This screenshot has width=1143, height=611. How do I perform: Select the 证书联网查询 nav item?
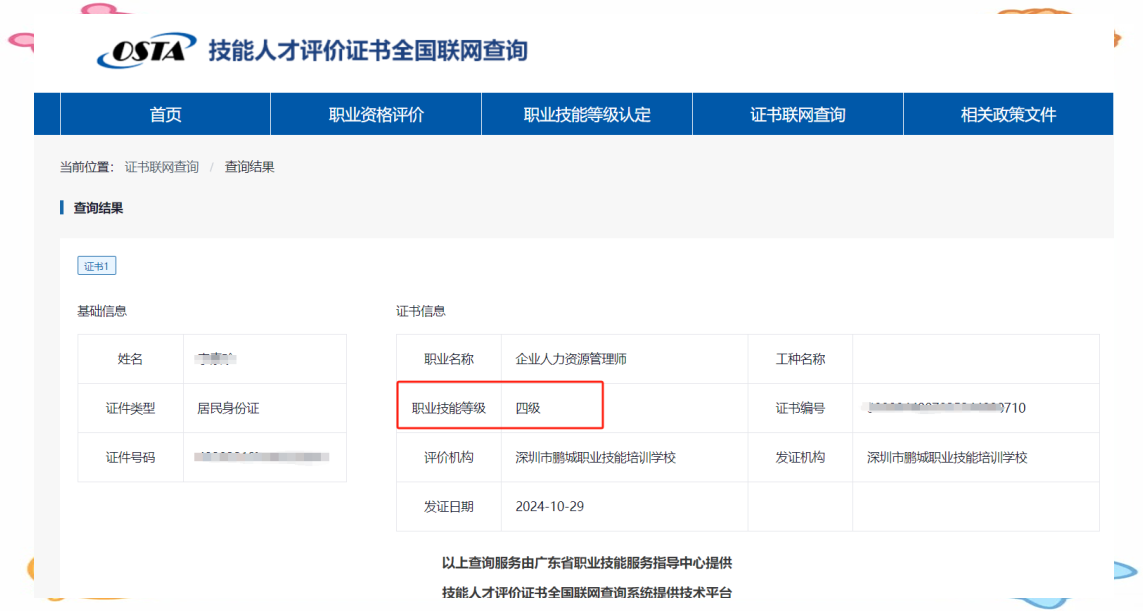coord(797,114)
